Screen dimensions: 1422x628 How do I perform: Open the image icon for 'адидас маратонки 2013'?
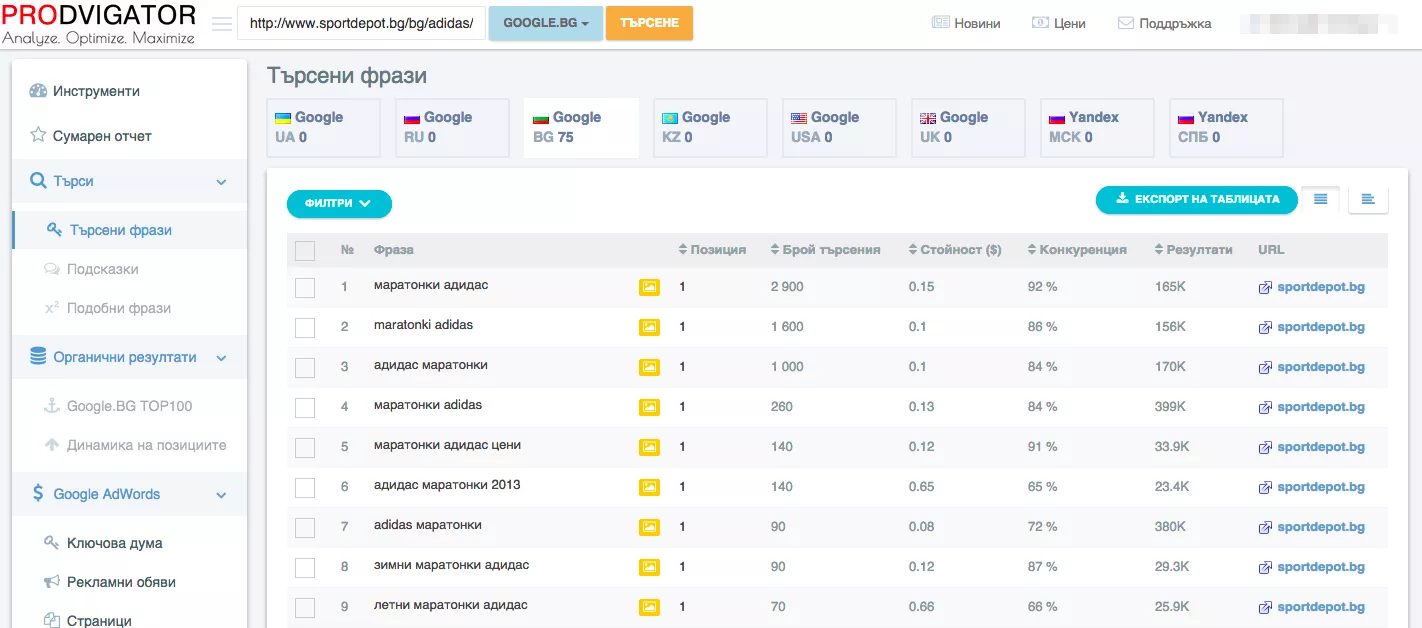click(650, 487)
